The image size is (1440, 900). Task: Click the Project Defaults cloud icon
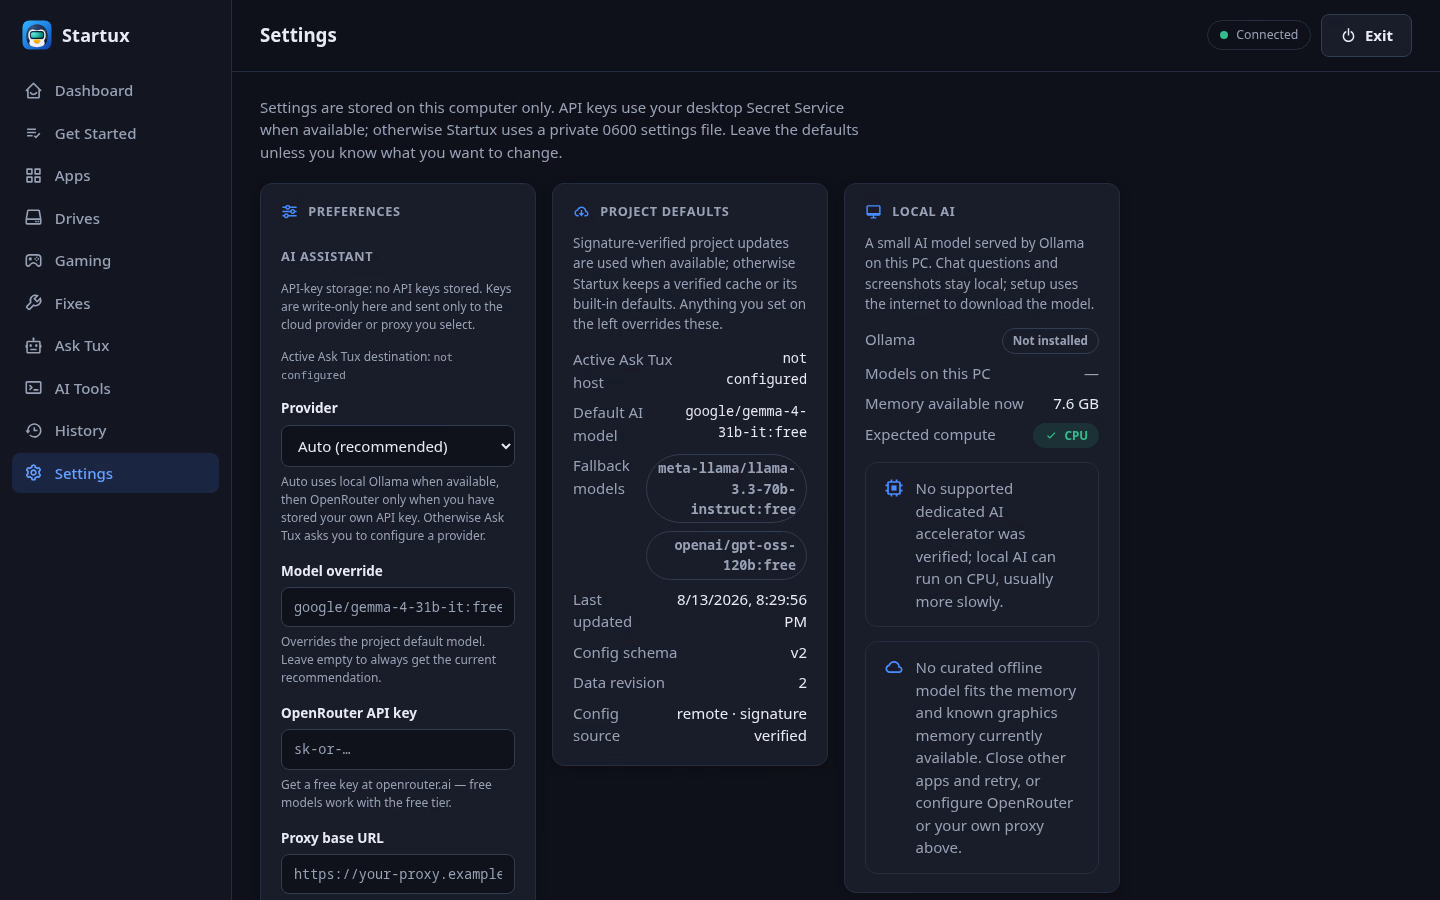click(582, 212)
